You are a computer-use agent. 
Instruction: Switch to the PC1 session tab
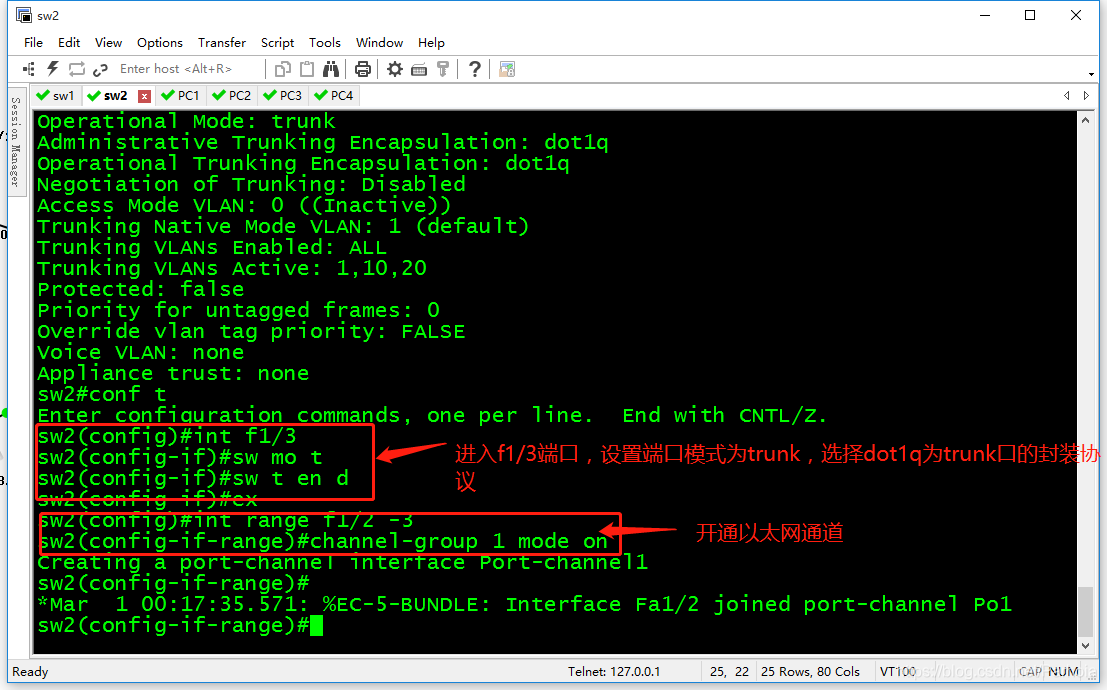[181, 95]
